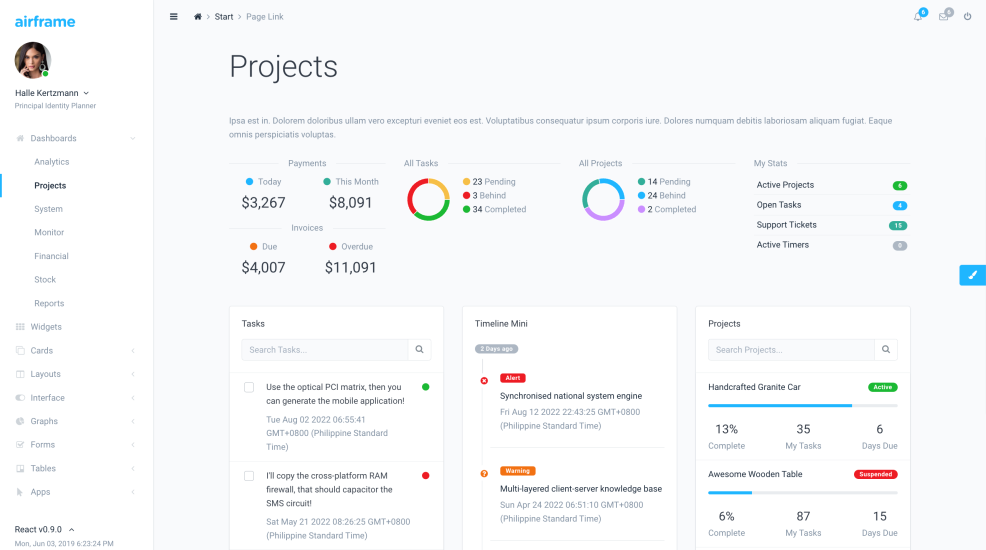Open the messages envelope icon
This screenshot has width=986, height=550.
[943, 17]
